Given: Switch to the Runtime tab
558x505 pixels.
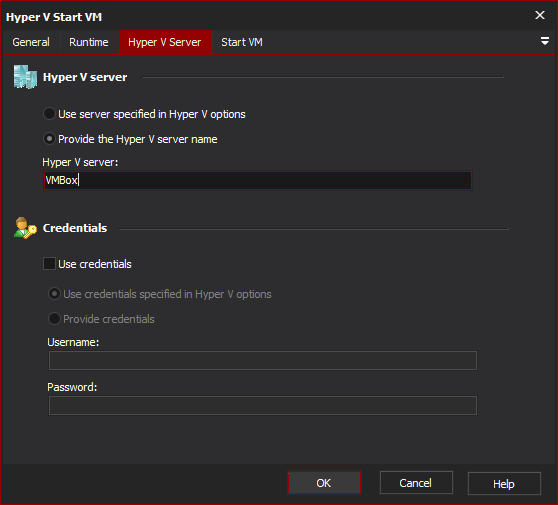Looking at the screenshot, I should tap(89, 42).
